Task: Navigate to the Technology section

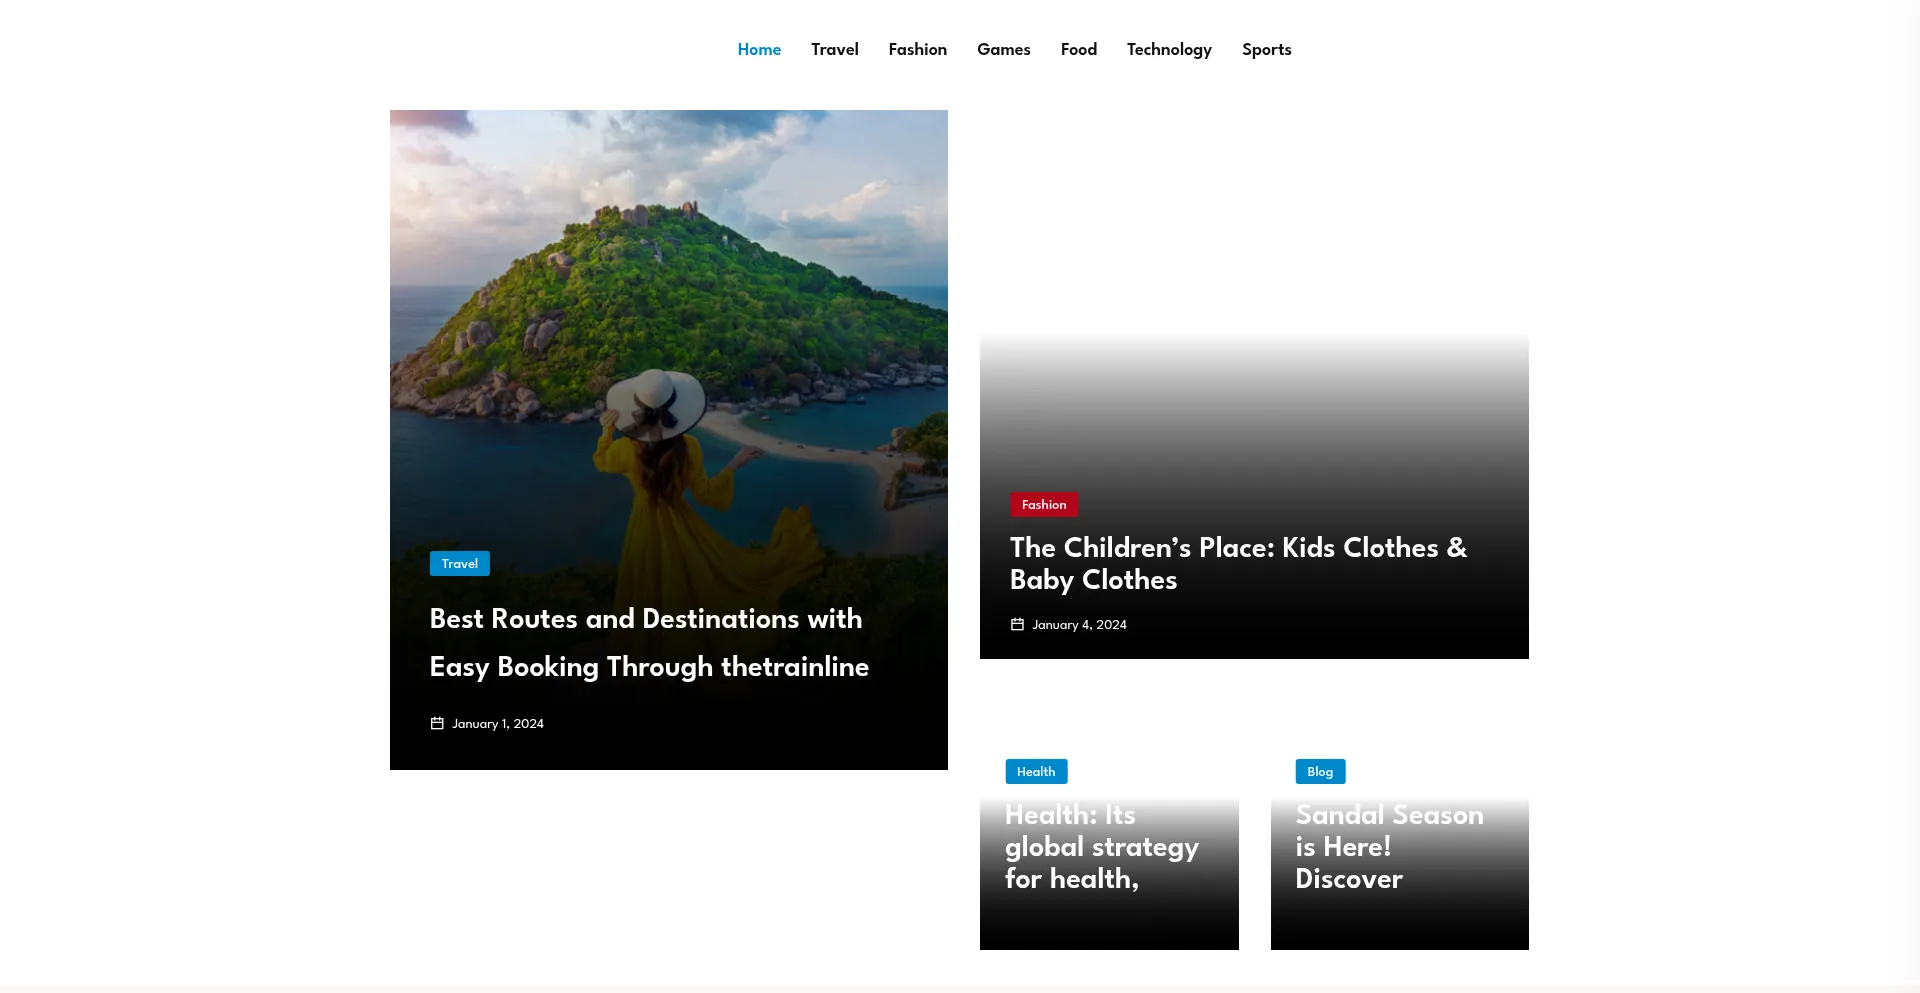Action: tap(1168, 49)
